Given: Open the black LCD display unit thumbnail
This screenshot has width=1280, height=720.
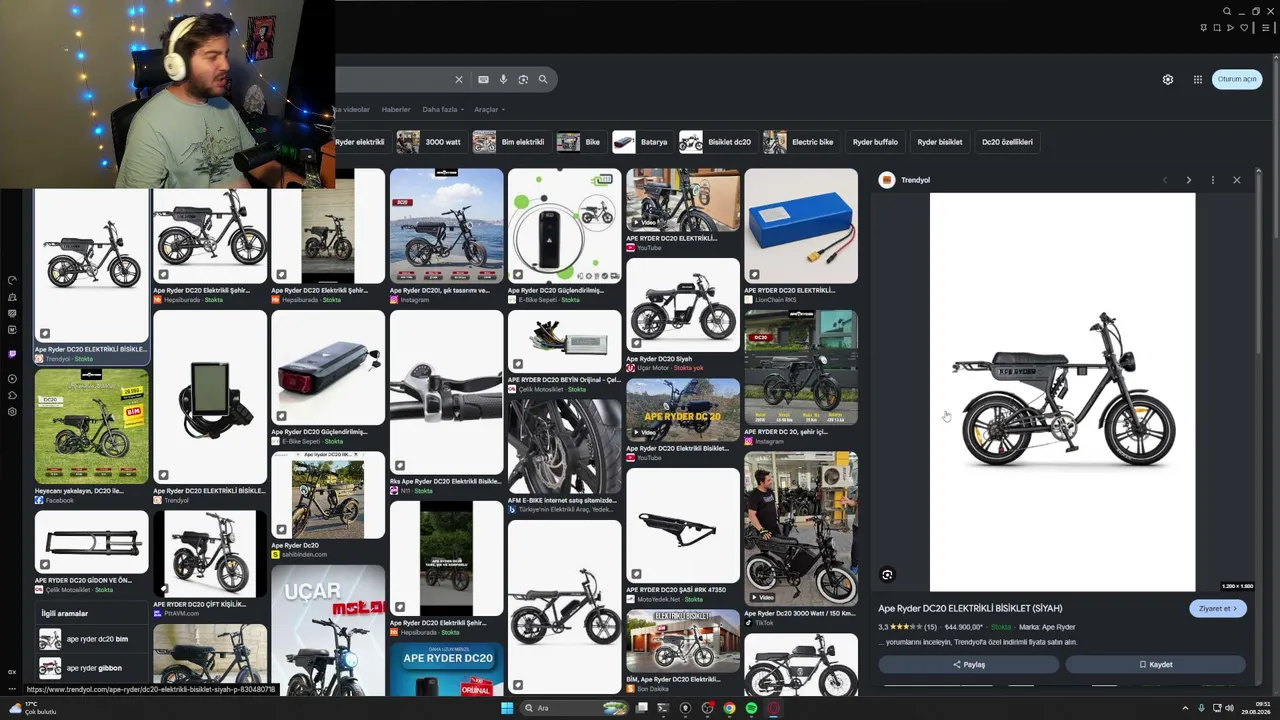Looking at the screenshot, I should (210, 397).
